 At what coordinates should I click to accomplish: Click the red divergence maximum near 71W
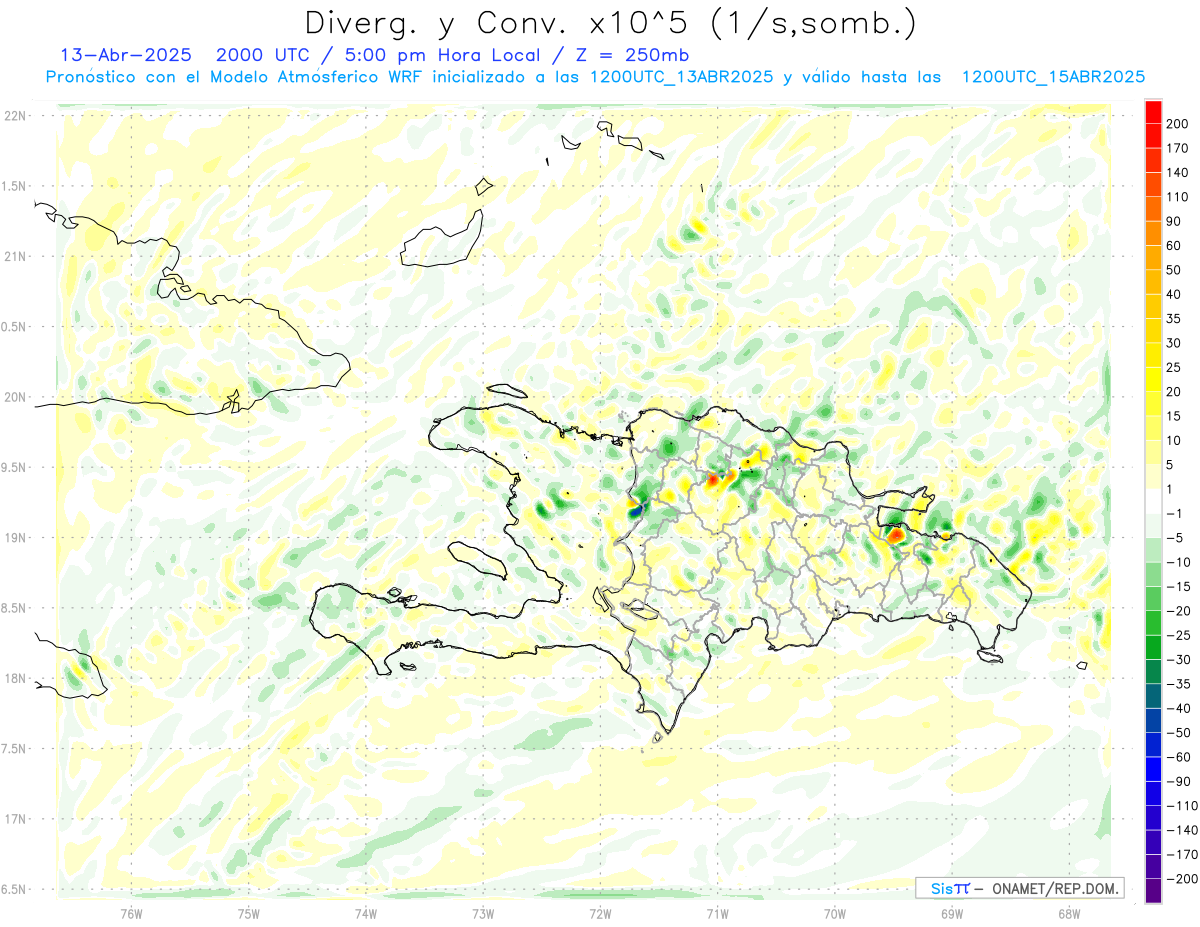click(713, 480)
